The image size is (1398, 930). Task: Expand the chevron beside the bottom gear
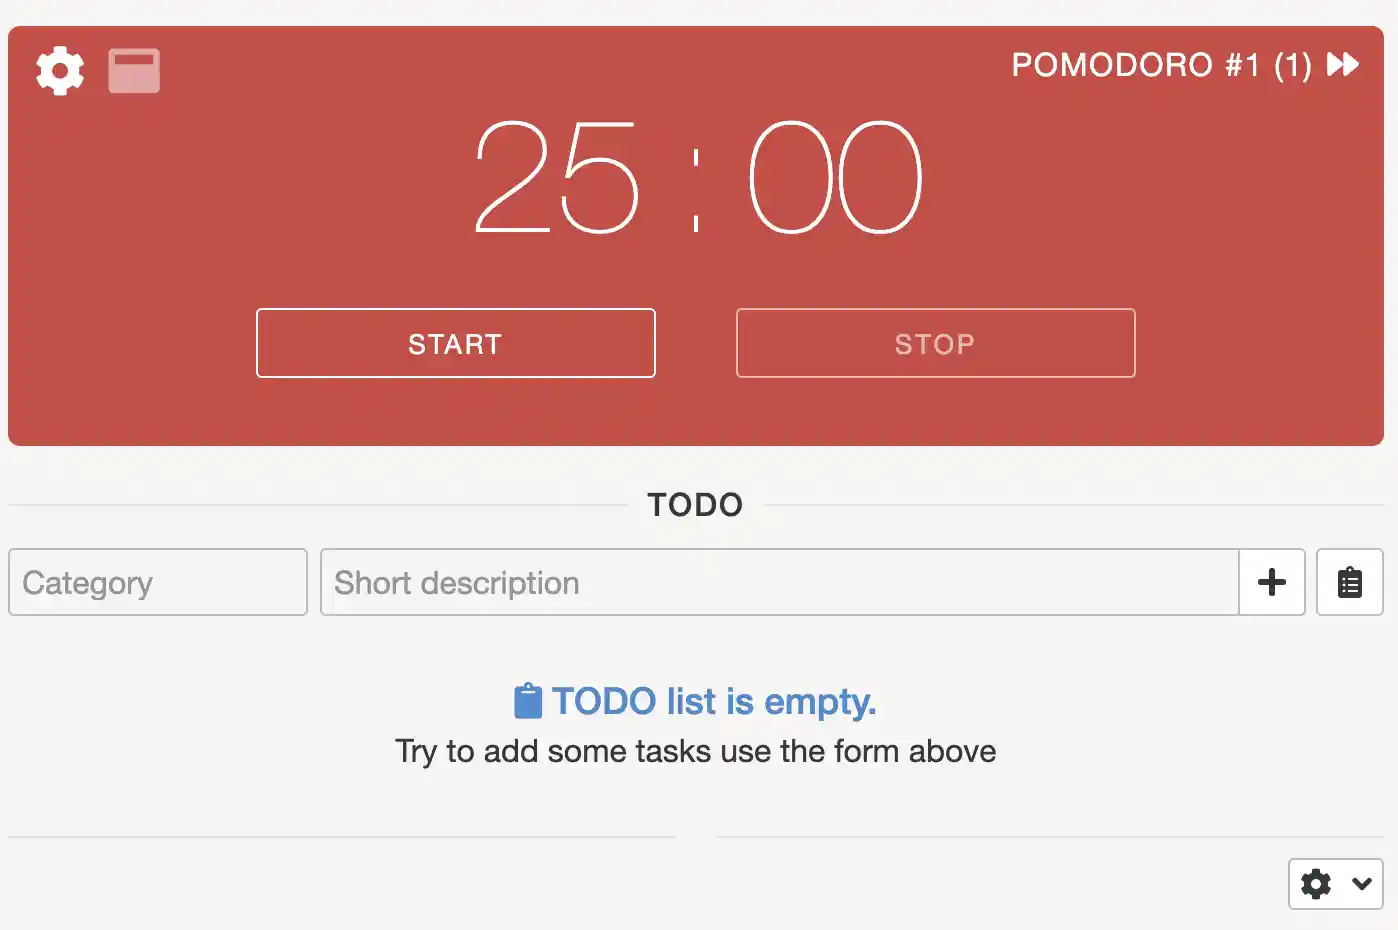(1361, 884)
